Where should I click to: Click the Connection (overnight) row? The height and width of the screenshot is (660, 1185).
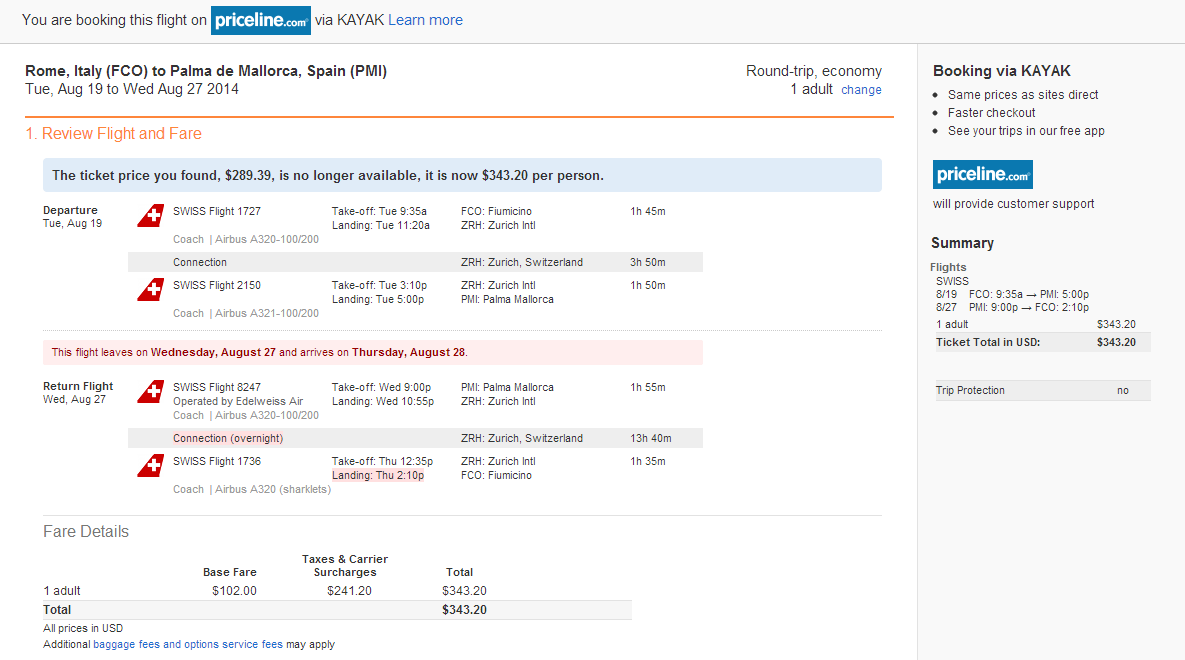415,438
